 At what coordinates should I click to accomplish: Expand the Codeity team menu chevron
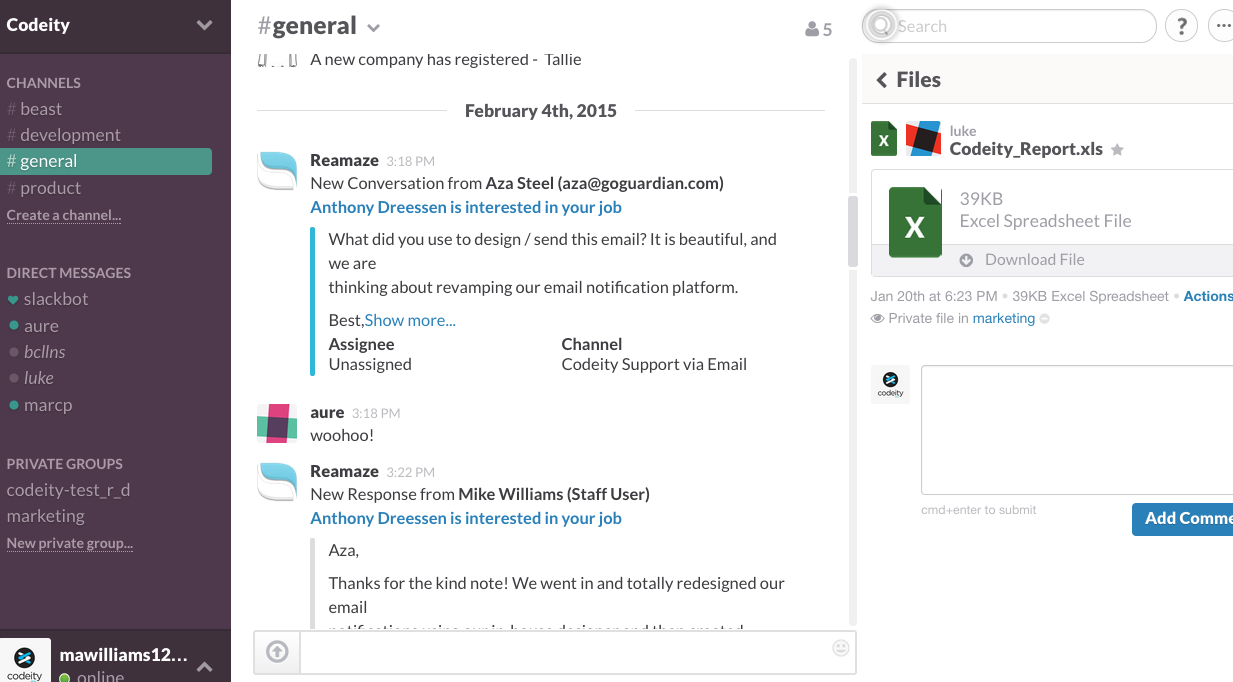(x=205, y=25)
